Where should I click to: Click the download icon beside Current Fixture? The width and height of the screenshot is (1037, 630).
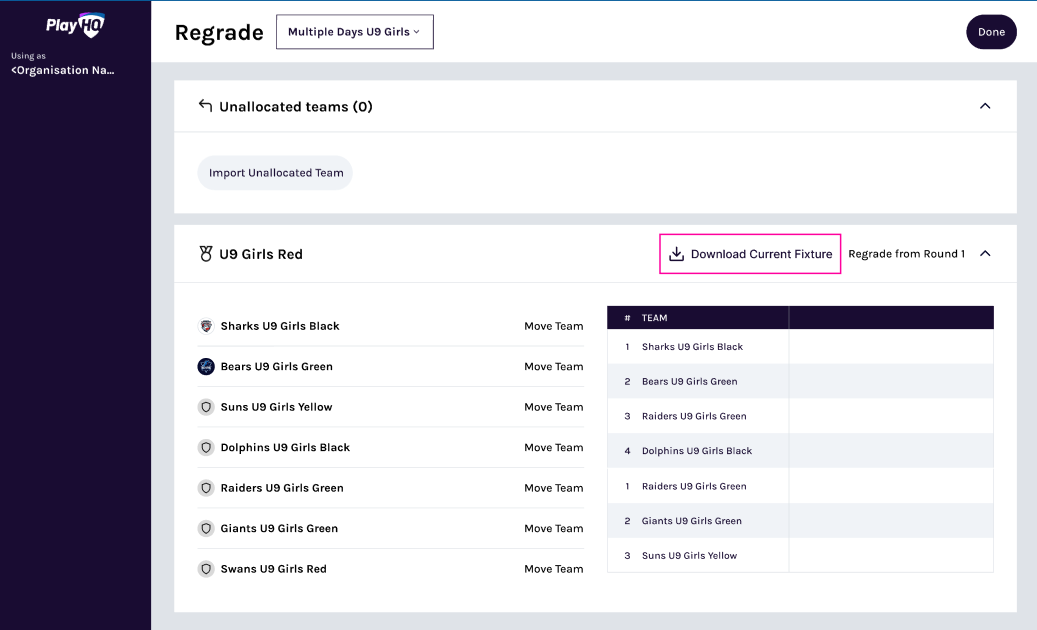[x=676, y=254]
